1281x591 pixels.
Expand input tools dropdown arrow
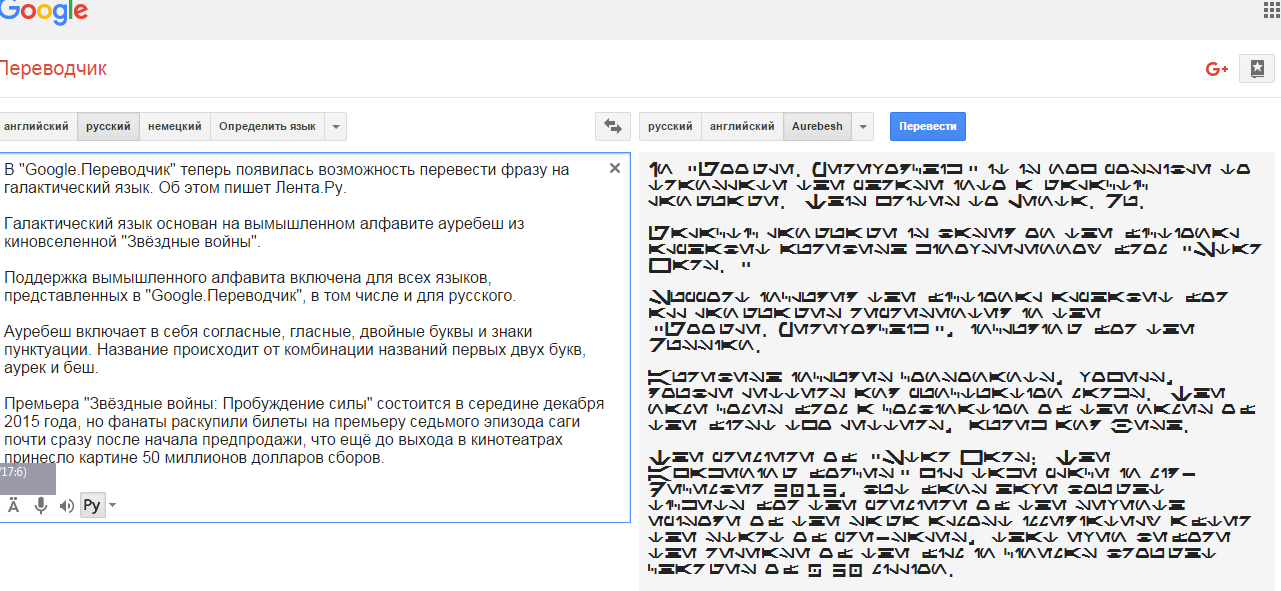[x=112, y=505]
